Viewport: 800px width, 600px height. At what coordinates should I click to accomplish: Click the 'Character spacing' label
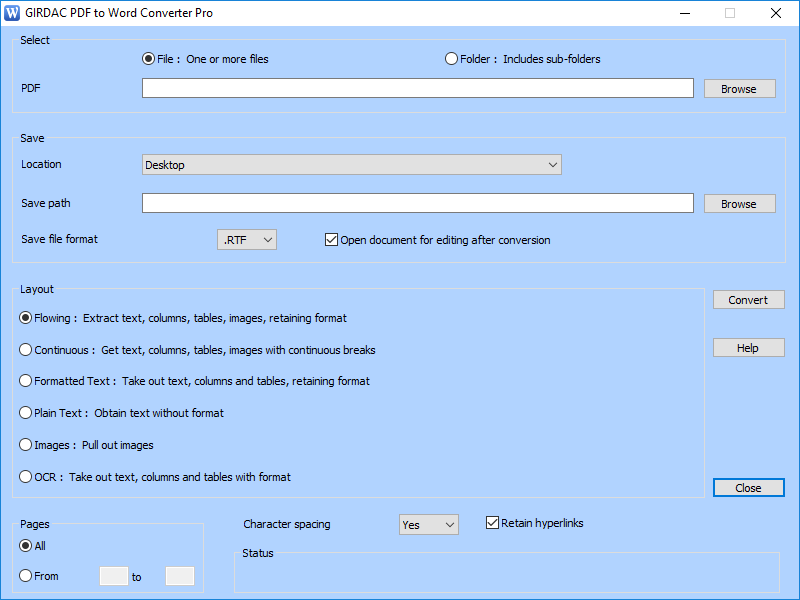[x=287, y=524]
